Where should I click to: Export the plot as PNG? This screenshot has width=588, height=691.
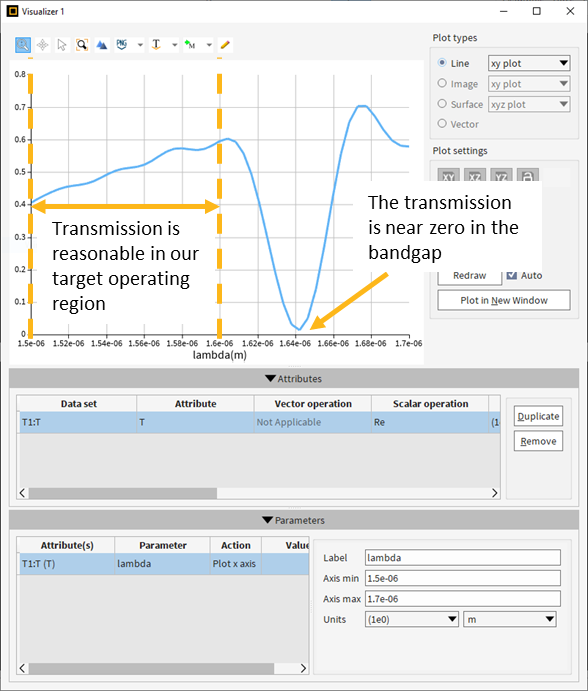[122, 45]
